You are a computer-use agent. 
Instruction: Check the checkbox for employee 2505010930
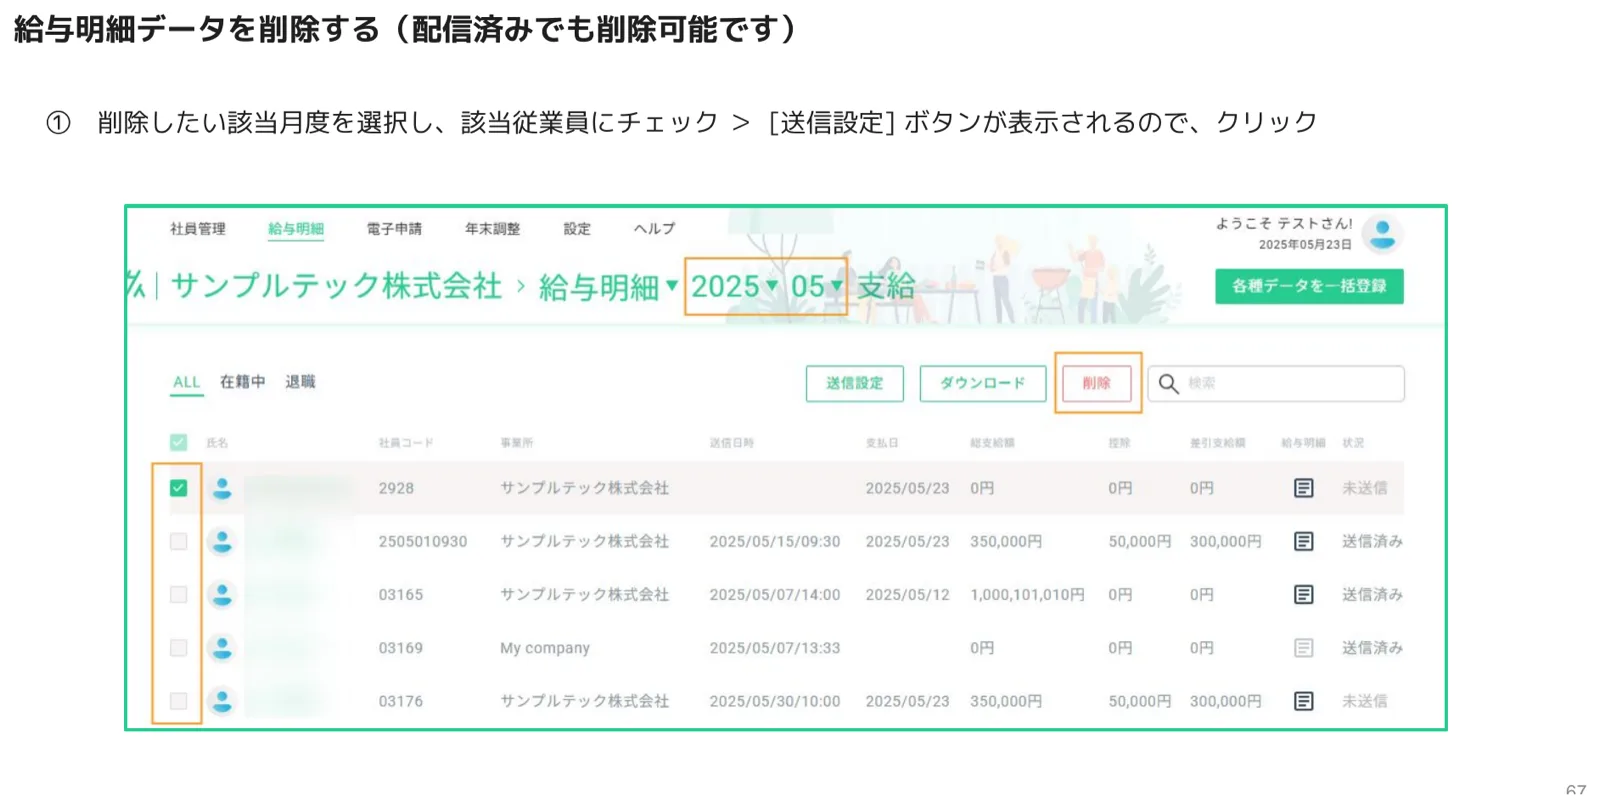click(x=178, y=541)
